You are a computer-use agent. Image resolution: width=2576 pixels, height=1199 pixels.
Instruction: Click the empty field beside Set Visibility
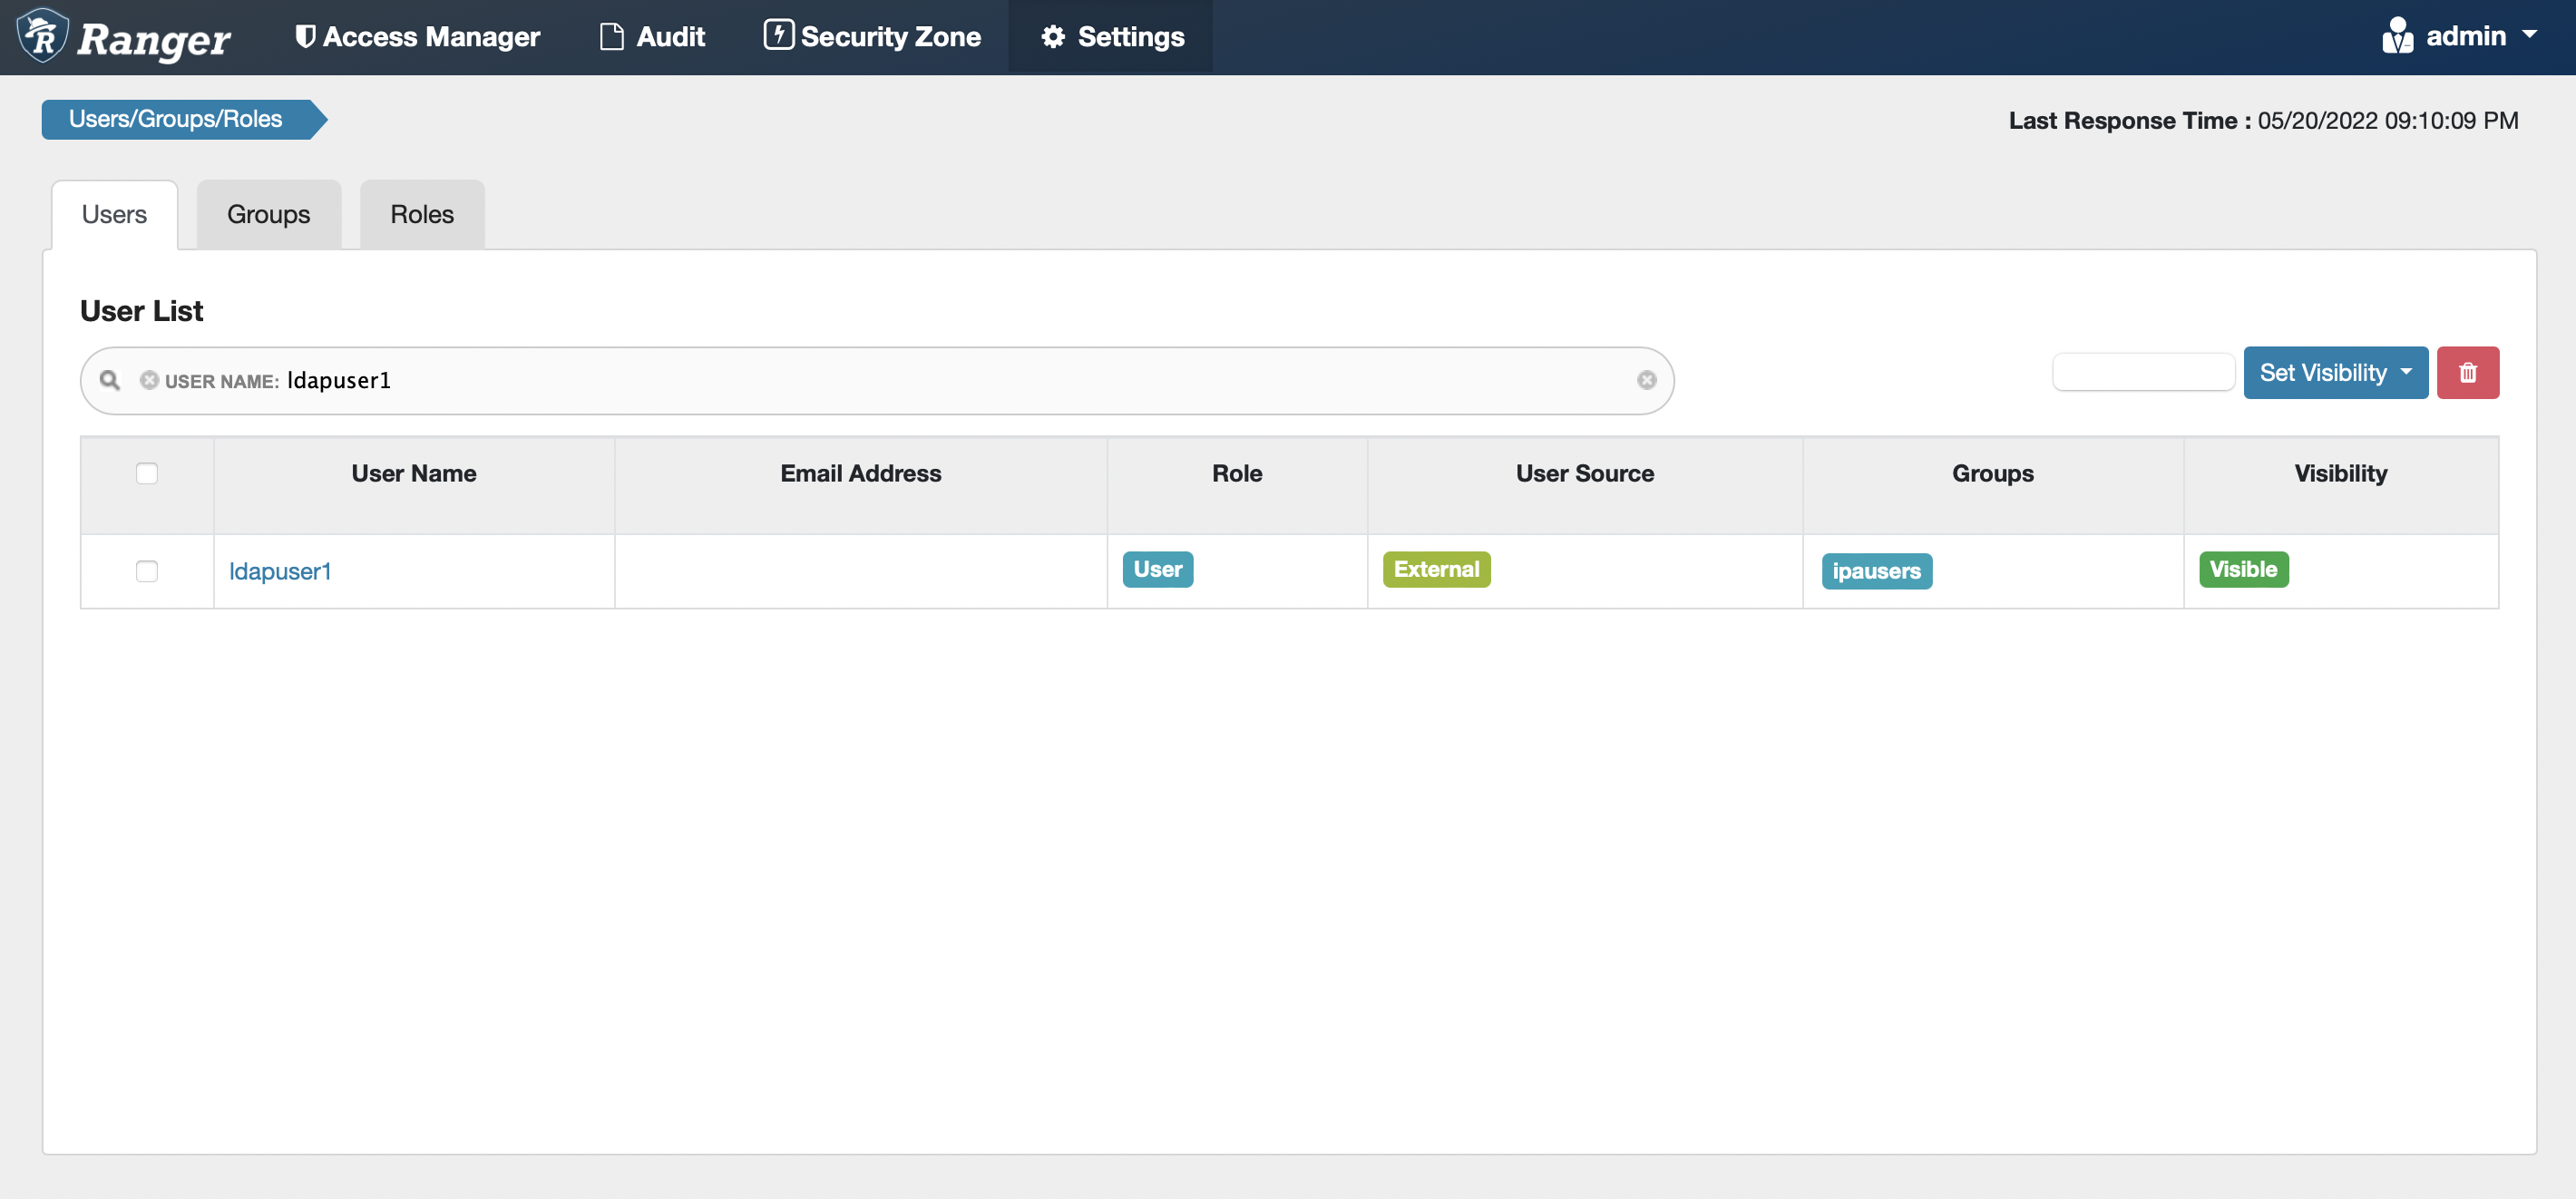point(2143,373)
